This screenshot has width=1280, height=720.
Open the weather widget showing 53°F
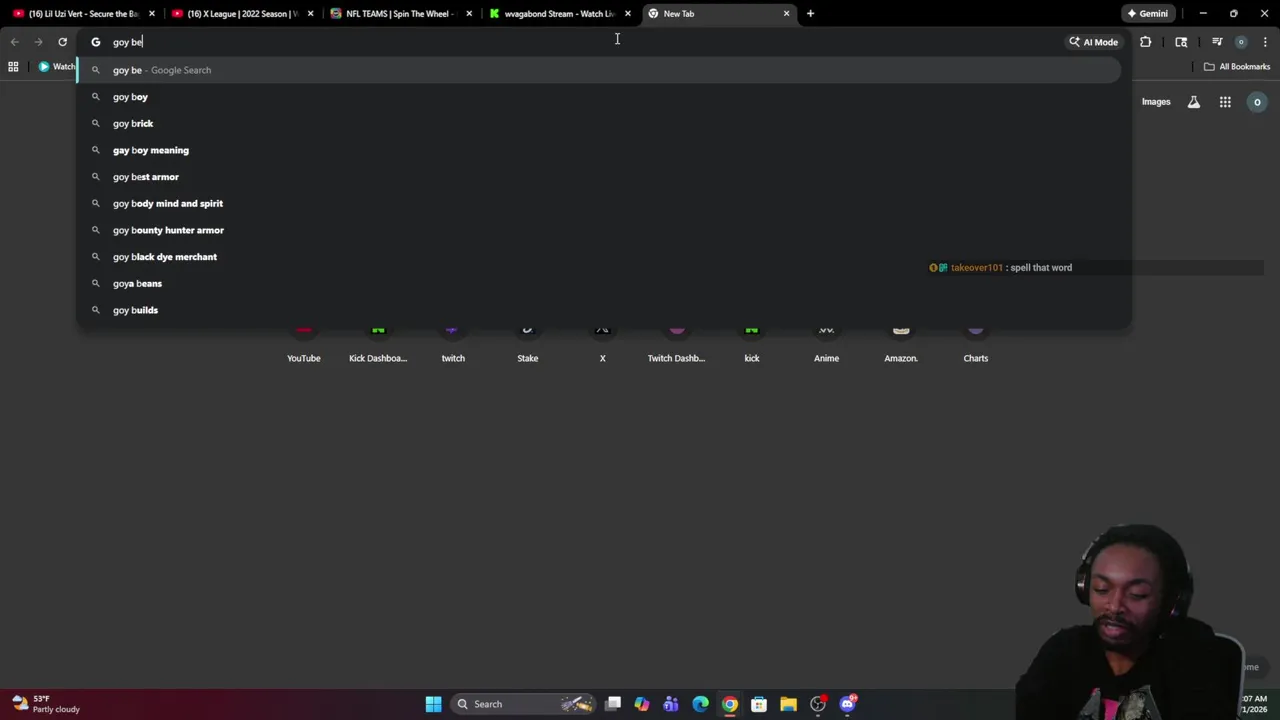(45, 704)
